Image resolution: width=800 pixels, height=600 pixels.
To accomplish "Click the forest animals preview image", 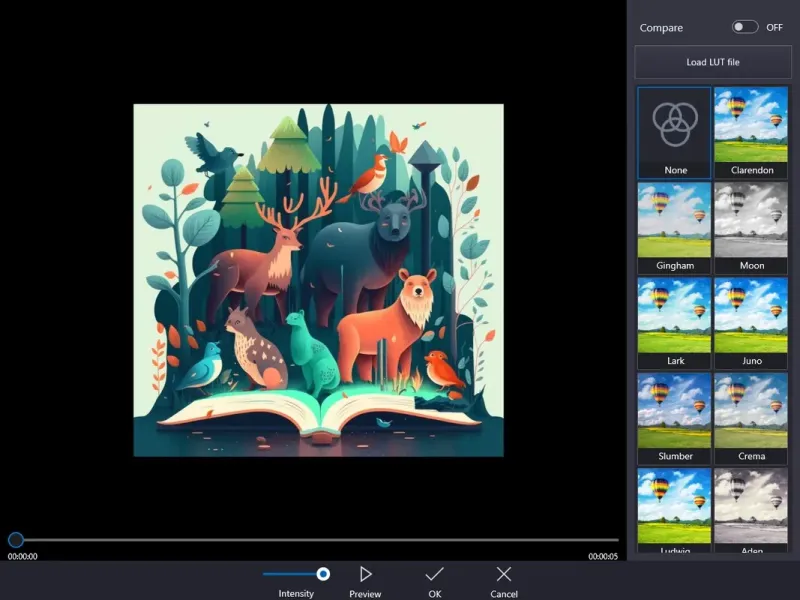I will [x=318, y=280].
